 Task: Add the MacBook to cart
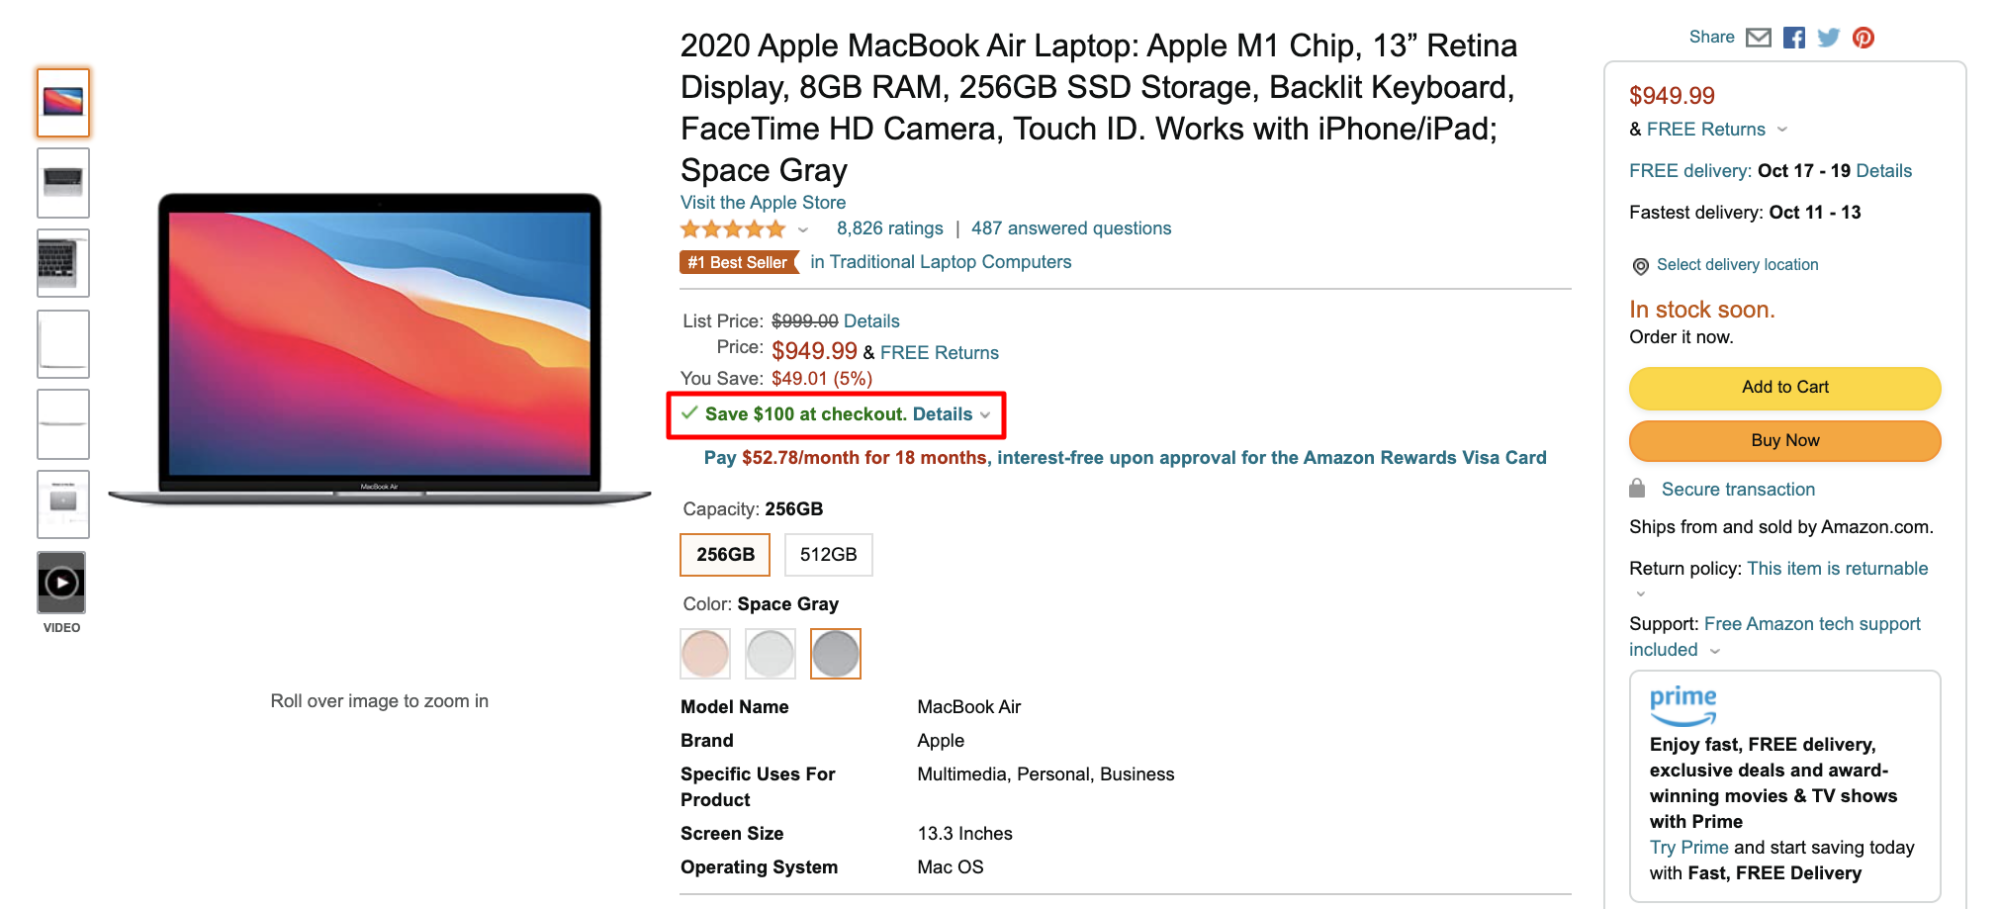pyautogui.click(x=1785, y=388)
